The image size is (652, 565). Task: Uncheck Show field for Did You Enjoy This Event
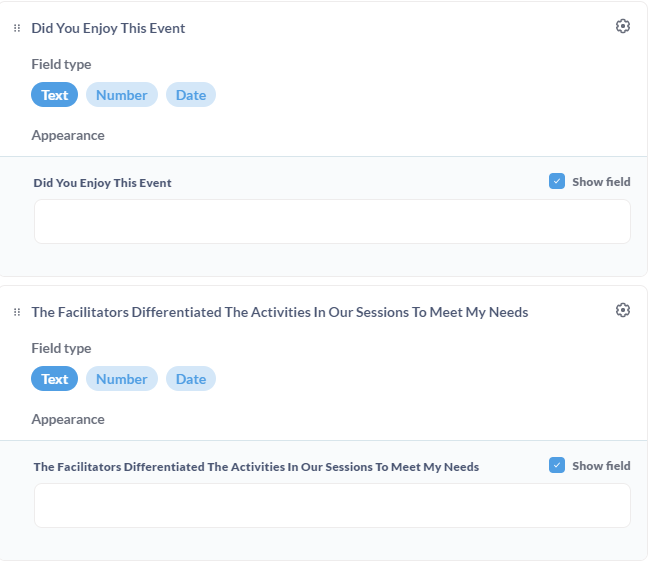click(556, 181)
